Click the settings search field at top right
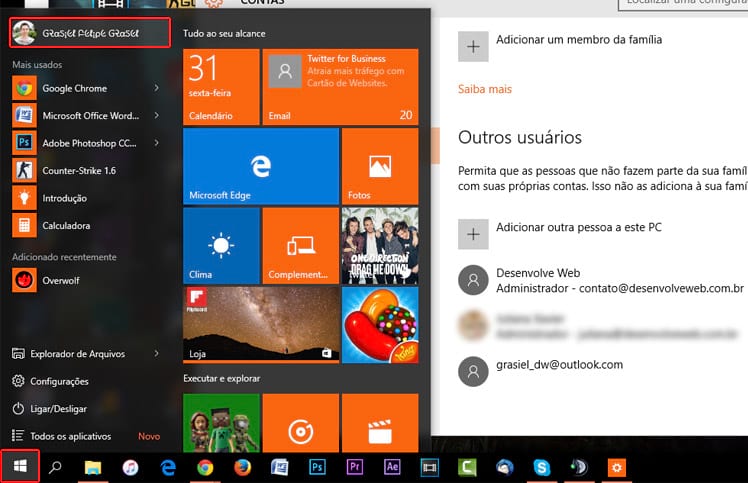 click(683, 4)
